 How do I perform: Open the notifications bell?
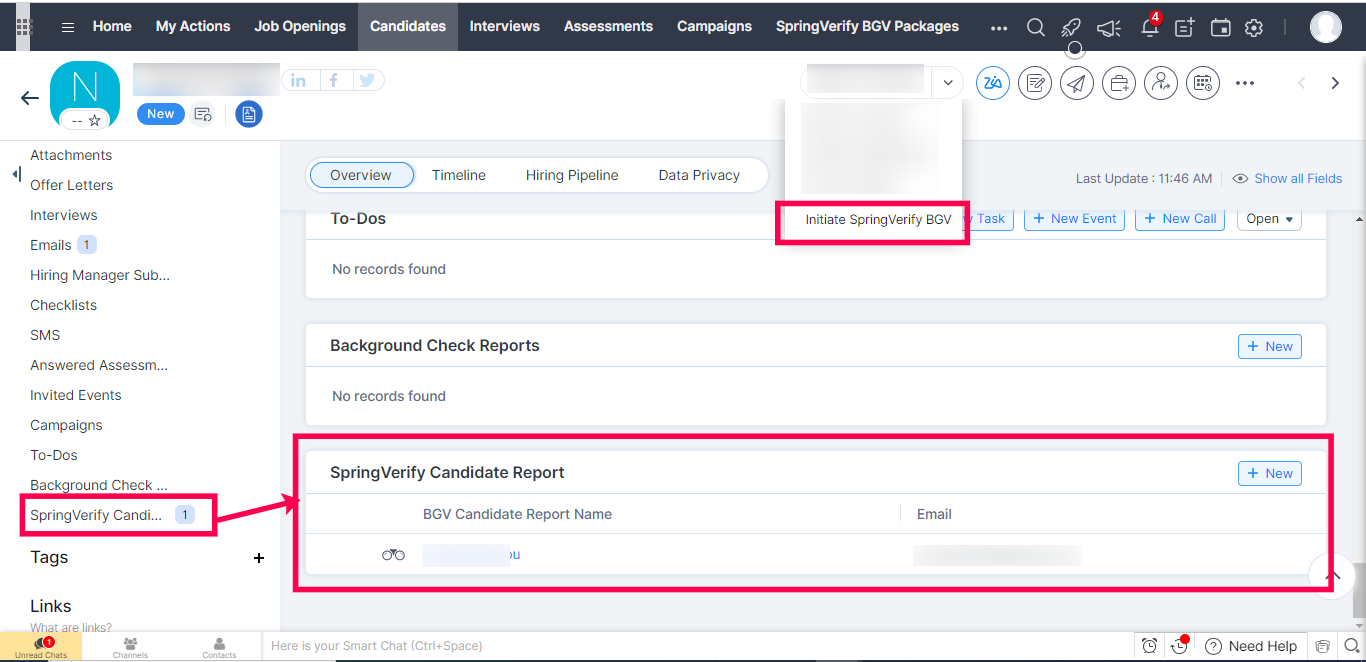(1149, 27)
